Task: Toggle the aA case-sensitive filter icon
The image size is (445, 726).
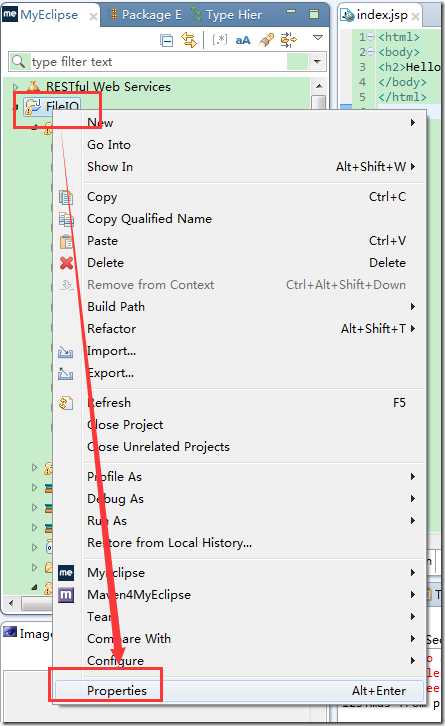Action: tap(243, 40)
